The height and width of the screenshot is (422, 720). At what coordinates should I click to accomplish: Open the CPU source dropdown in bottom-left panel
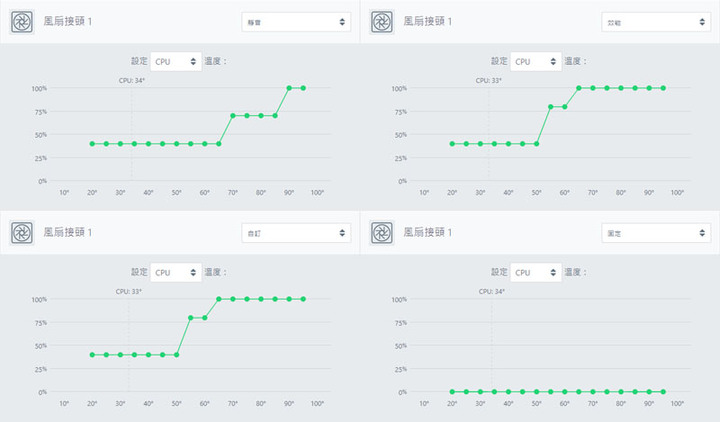pos(176,272)
